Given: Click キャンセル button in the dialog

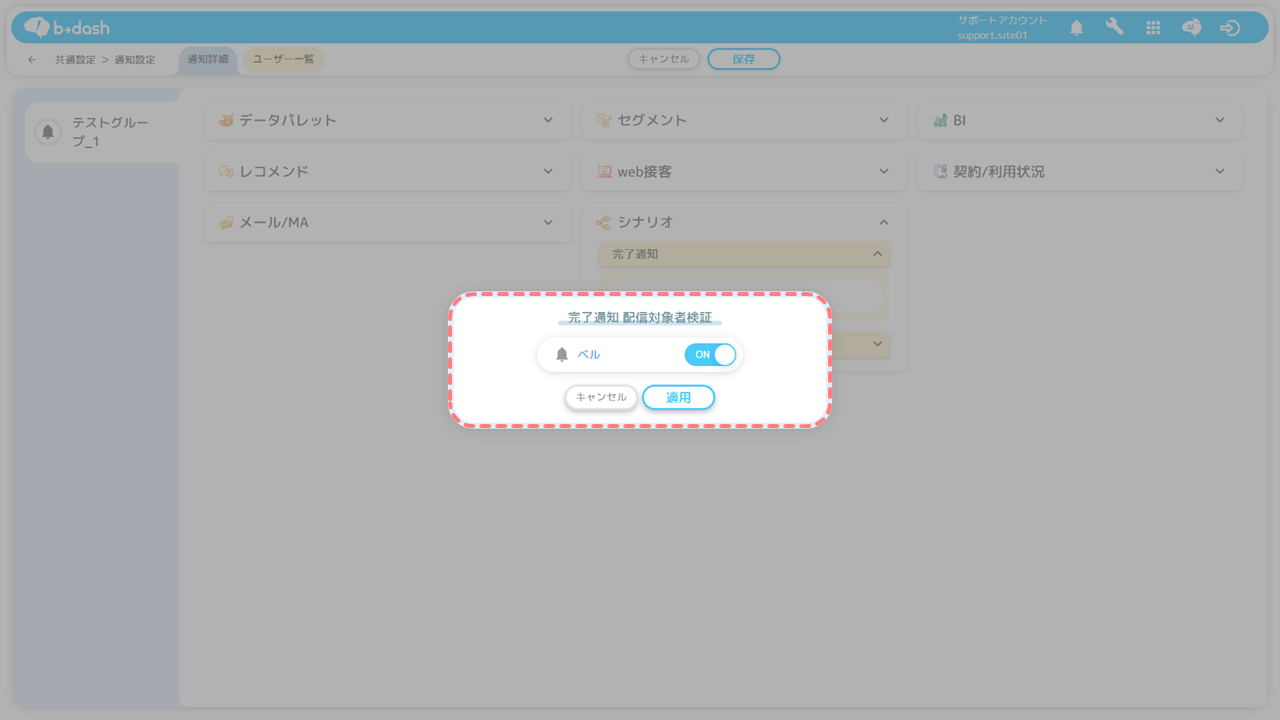Looking at the screenshot, I should [601, 397].
